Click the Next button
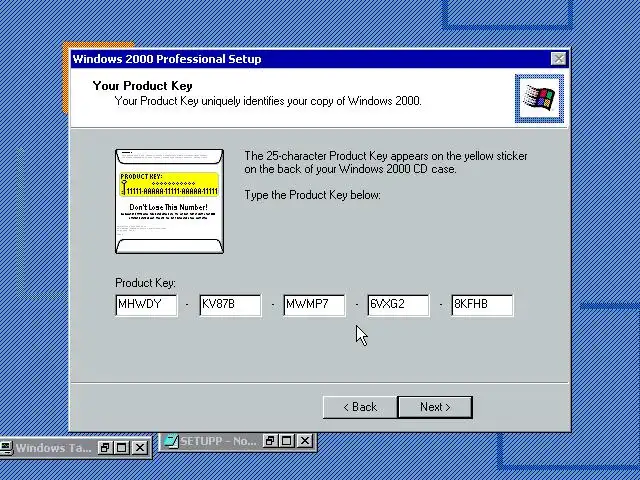 click(435, 407)
